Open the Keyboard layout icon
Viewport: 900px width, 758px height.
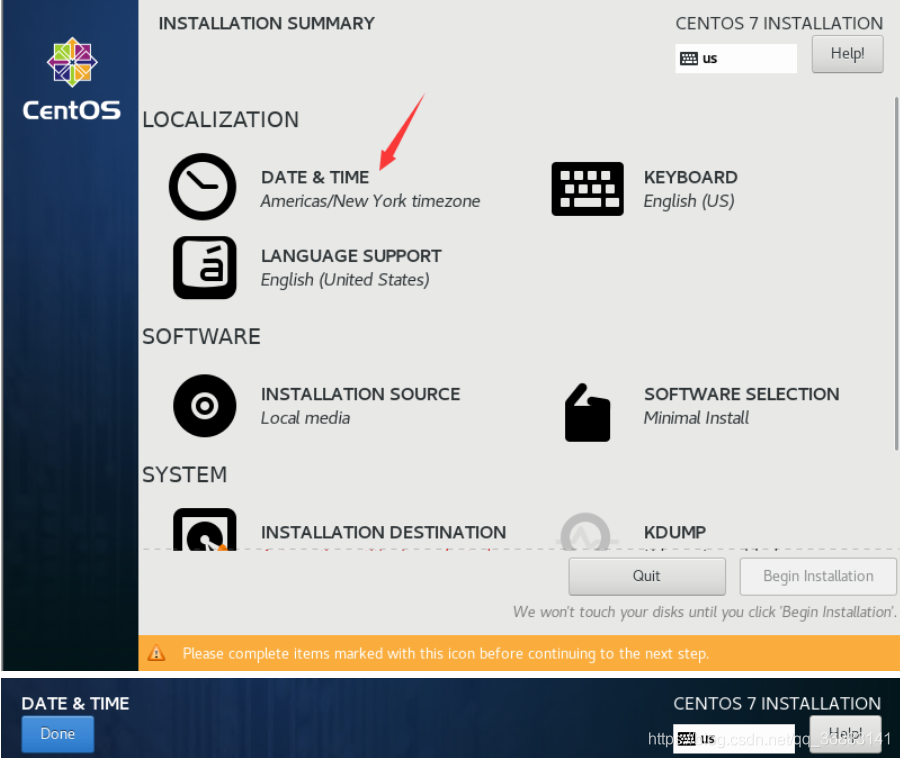[587, 189]
